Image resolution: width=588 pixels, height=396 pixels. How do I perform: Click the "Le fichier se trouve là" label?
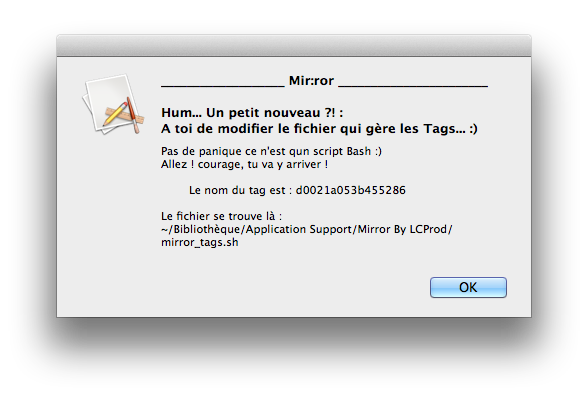221,216
